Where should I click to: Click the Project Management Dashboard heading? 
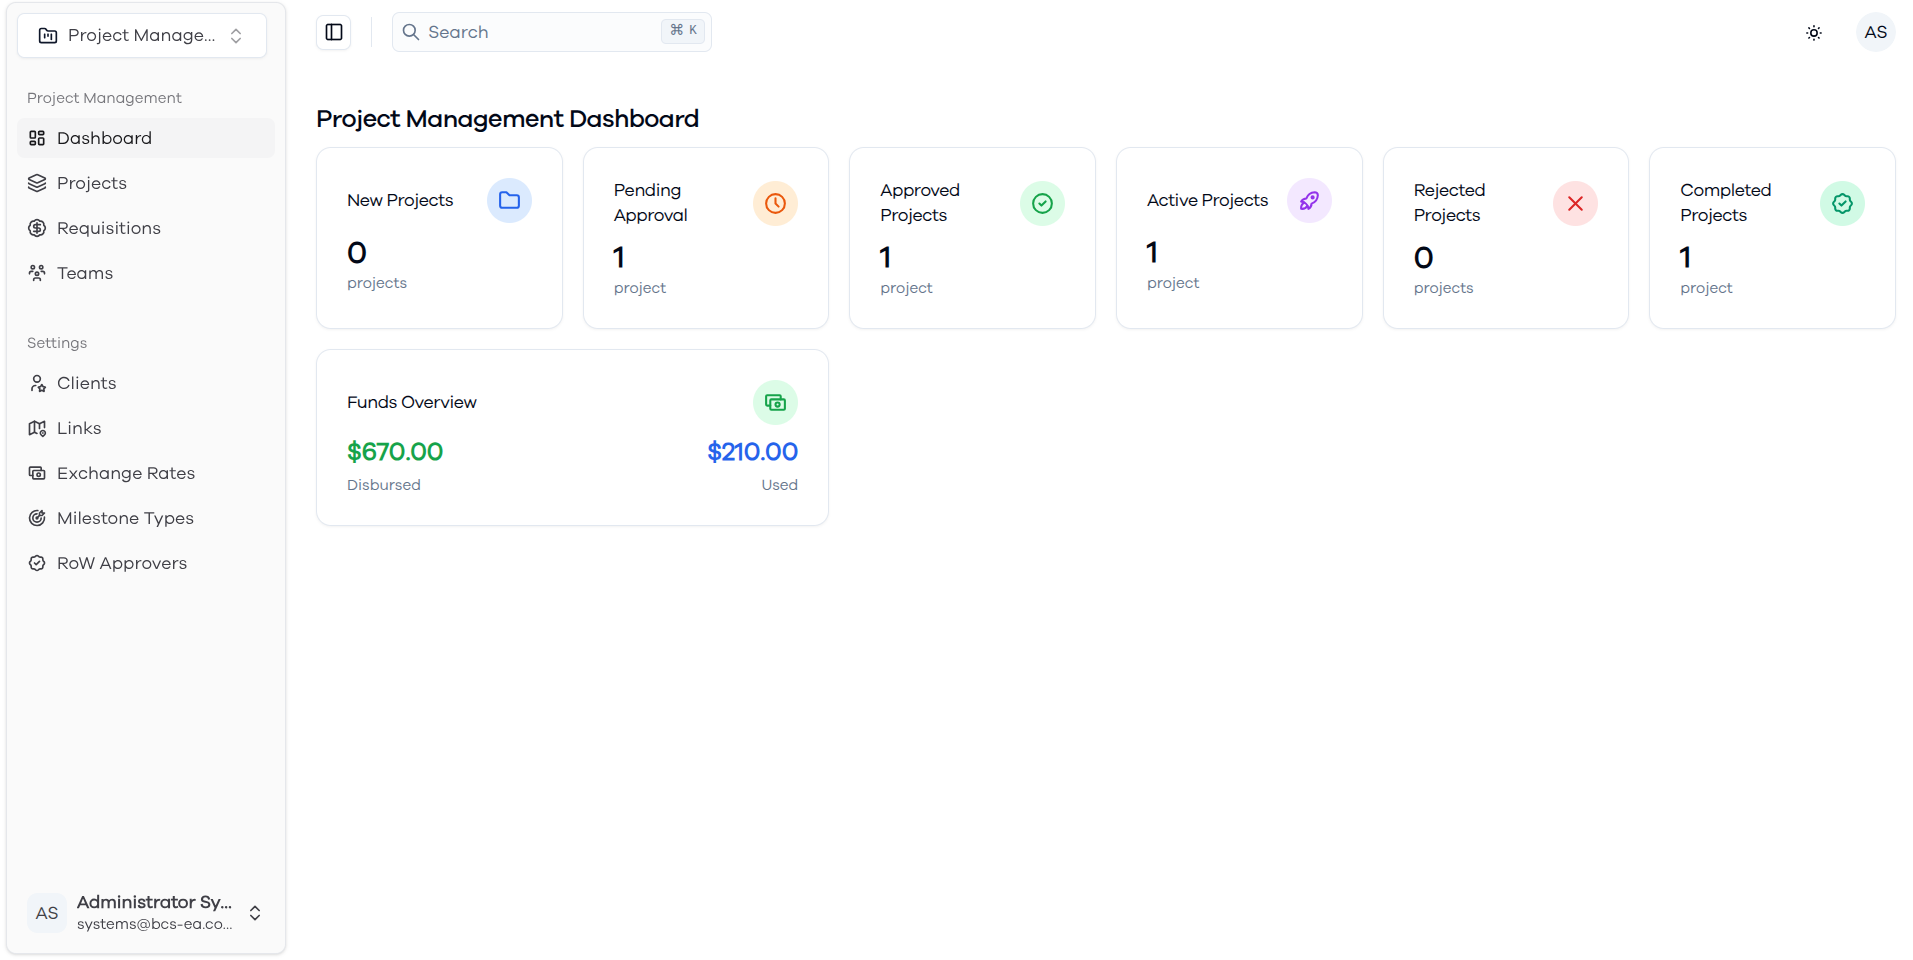(x=507, y=119)
